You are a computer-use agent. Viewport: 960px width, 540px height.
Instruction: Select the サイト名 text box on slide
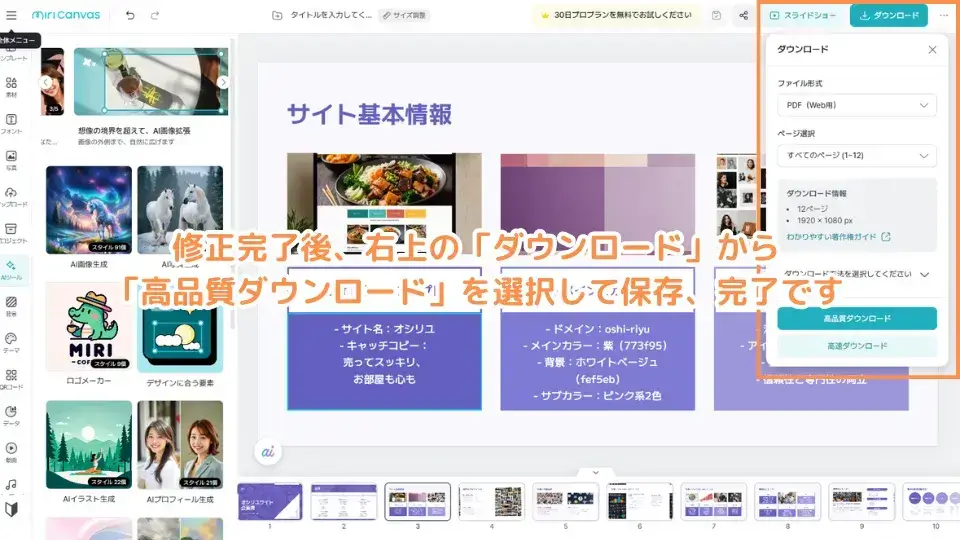(384, 361)
